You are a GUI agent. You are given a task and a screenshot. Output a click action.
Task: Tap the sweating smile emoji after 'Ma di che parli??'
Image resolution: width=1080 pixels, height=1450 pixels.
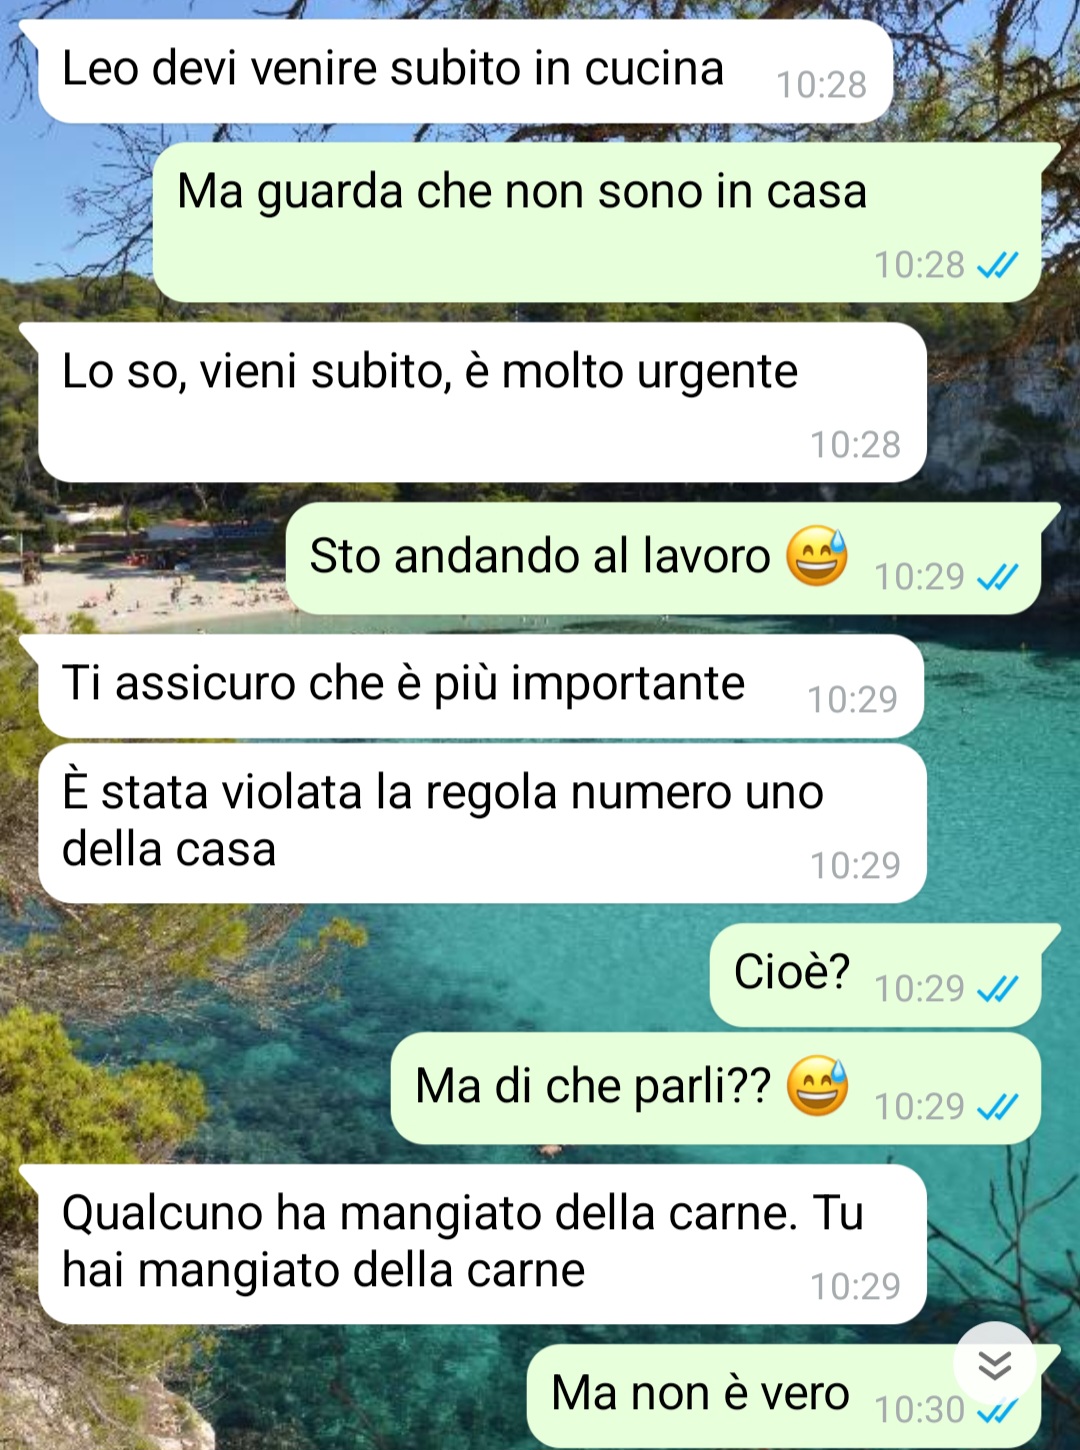pos(817,1086)
